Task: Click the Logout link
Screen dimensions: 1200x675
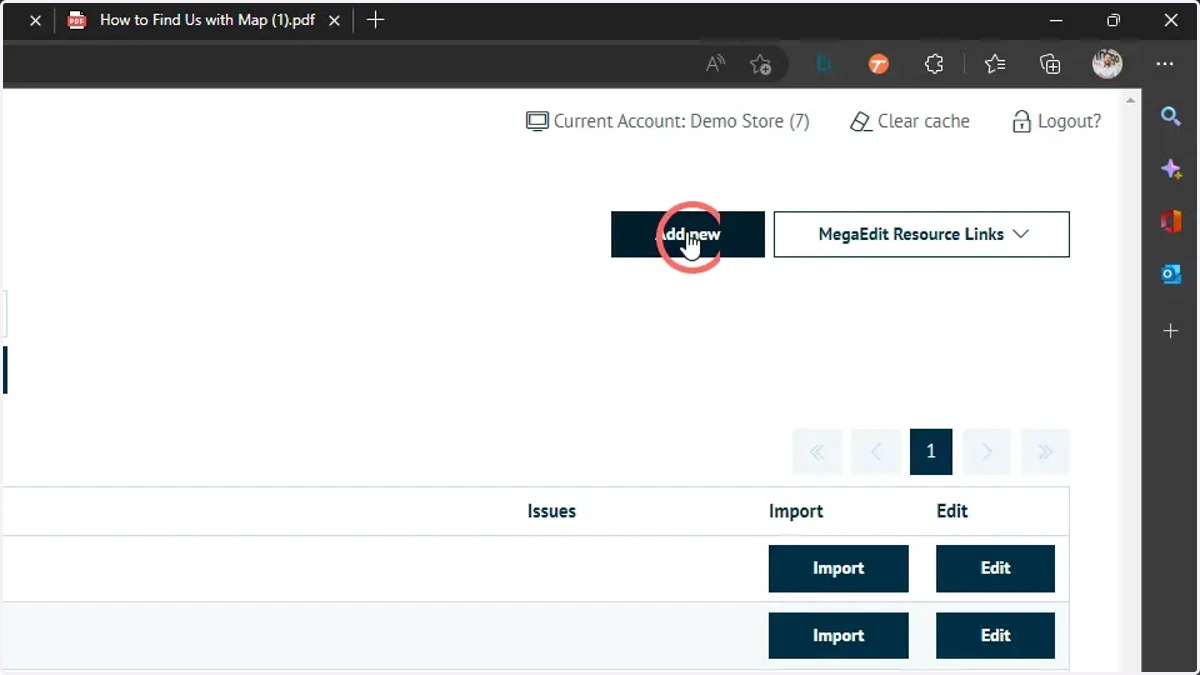Action: click(x=1056, y=121)
